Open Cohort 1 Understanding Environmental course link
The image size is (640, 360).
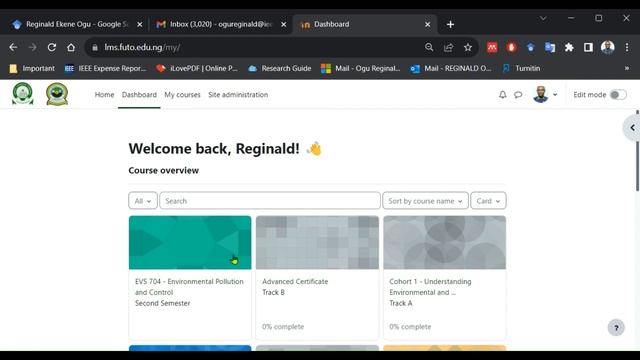coord(430,287)
